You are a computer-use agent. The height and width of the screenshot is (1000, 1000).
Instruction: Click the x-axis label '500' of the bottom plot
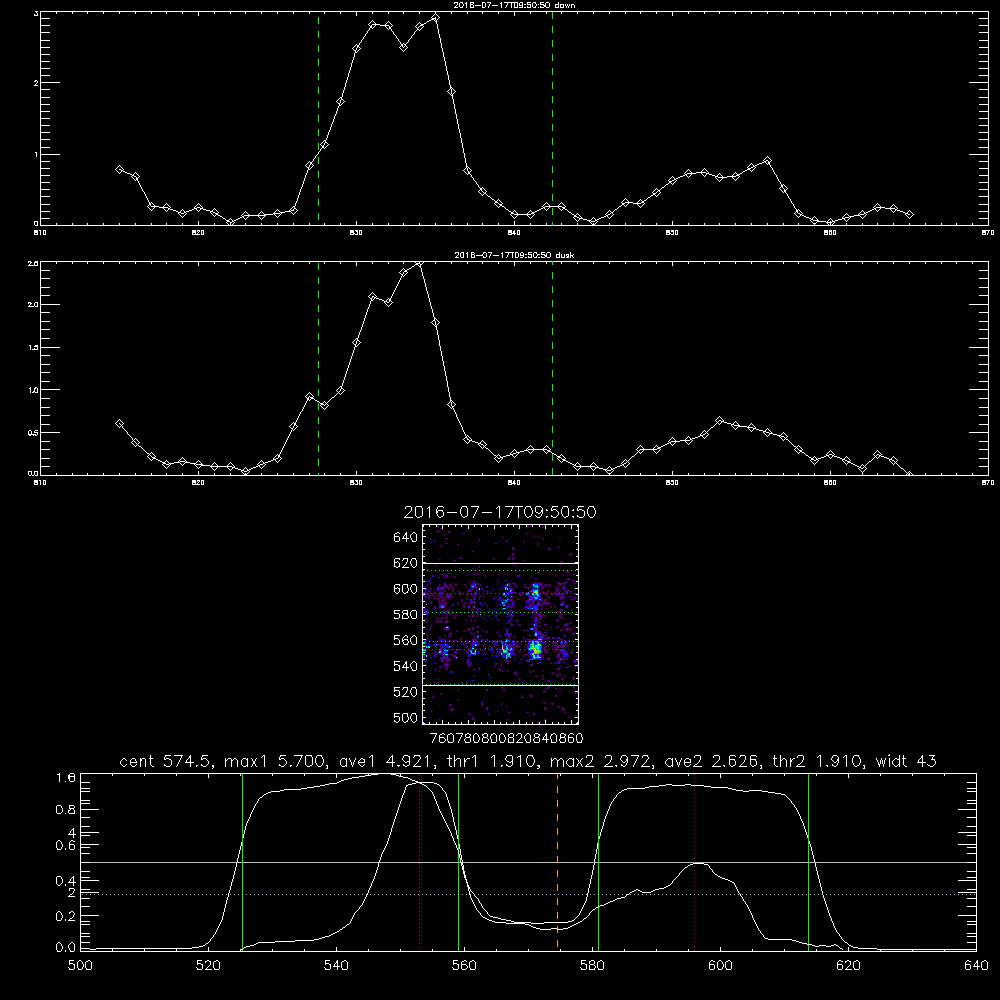(80, 965)
